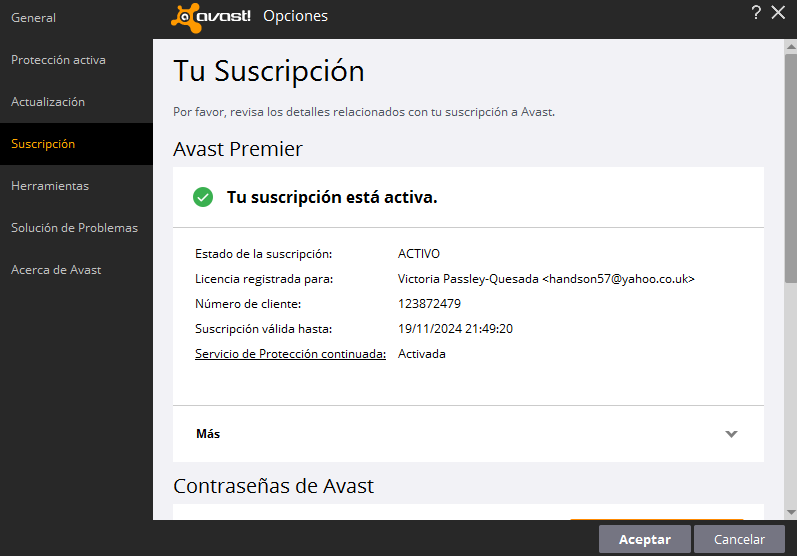Click 'Tu suscripción está activa.' text
The image size is (797, 556).
tap(332, 197)
